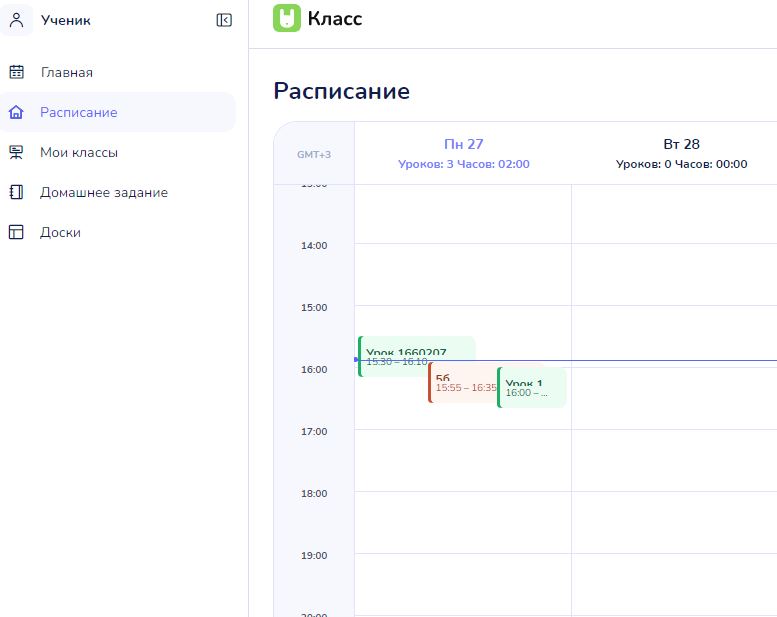
Task: Collapse the sidebar panel icon
Action: point(224,20)
